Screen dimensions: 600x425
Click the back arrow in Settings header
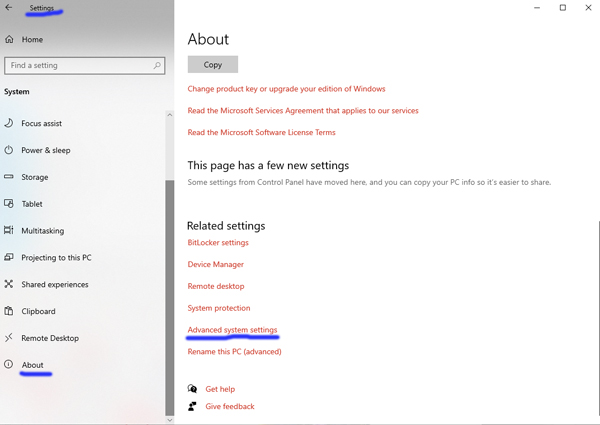pyautogui.click(x=9, y=7)
